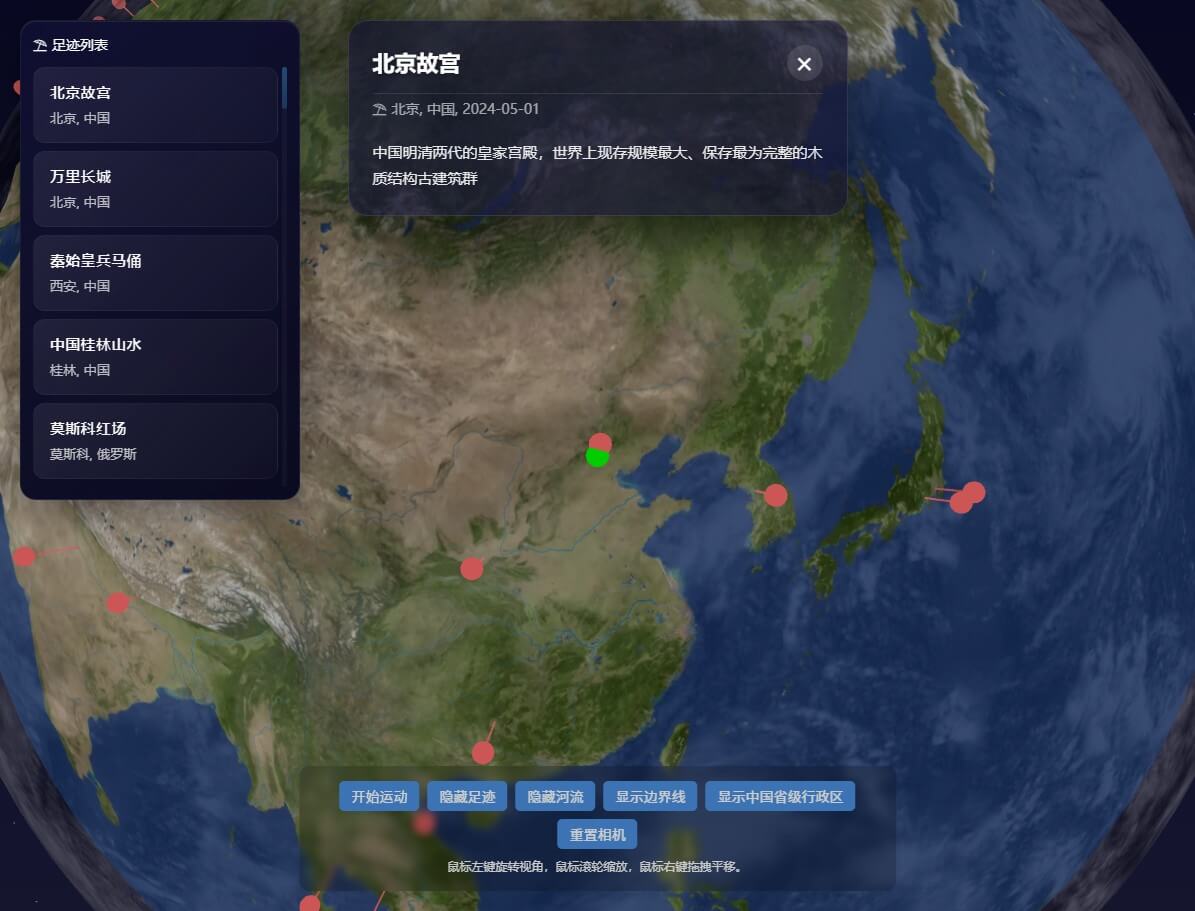Choose 中国桂林山水 from the footprint list

155,356
